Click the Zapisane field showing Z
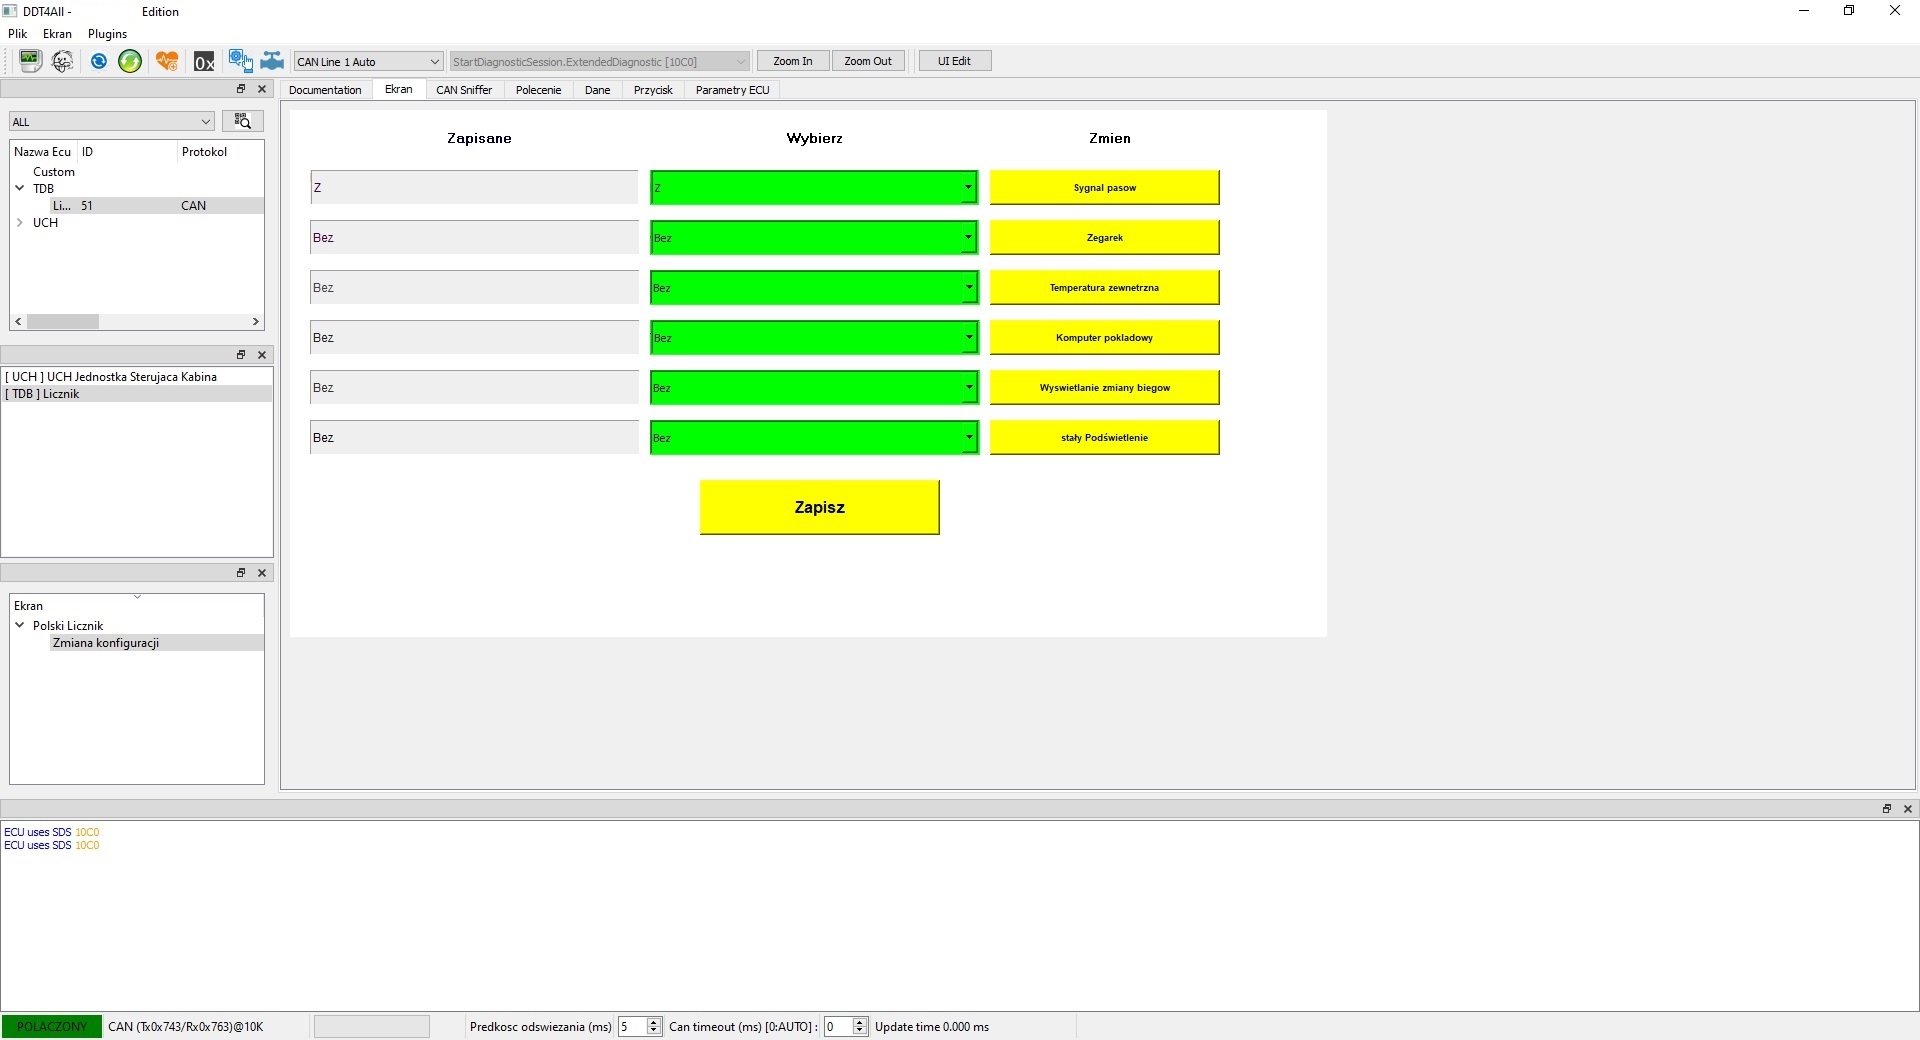The image size is (1920, 1040). pos(474,188)
